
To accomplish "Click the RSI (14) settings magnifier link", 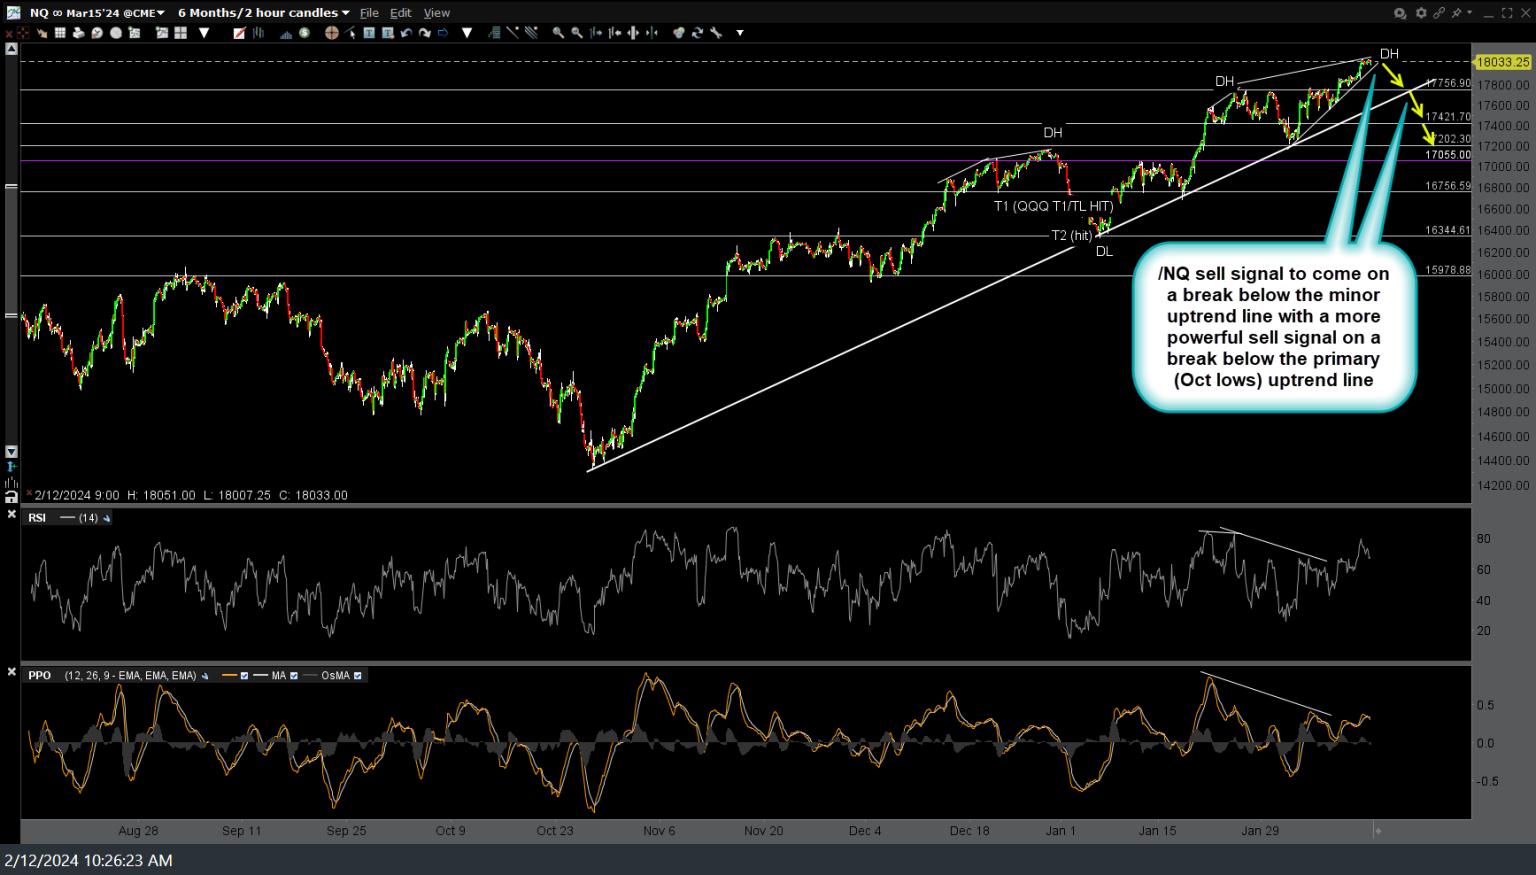I will [x=107, y=518].
